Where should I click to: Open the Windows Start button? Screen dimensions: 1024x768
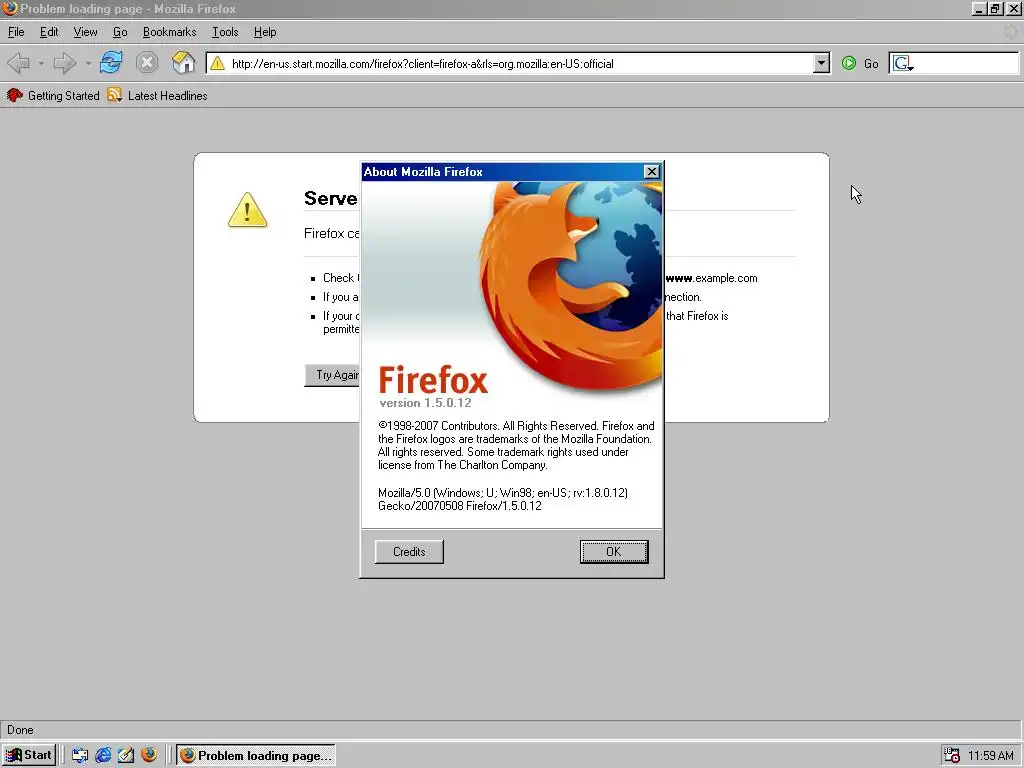pos(29,755)
